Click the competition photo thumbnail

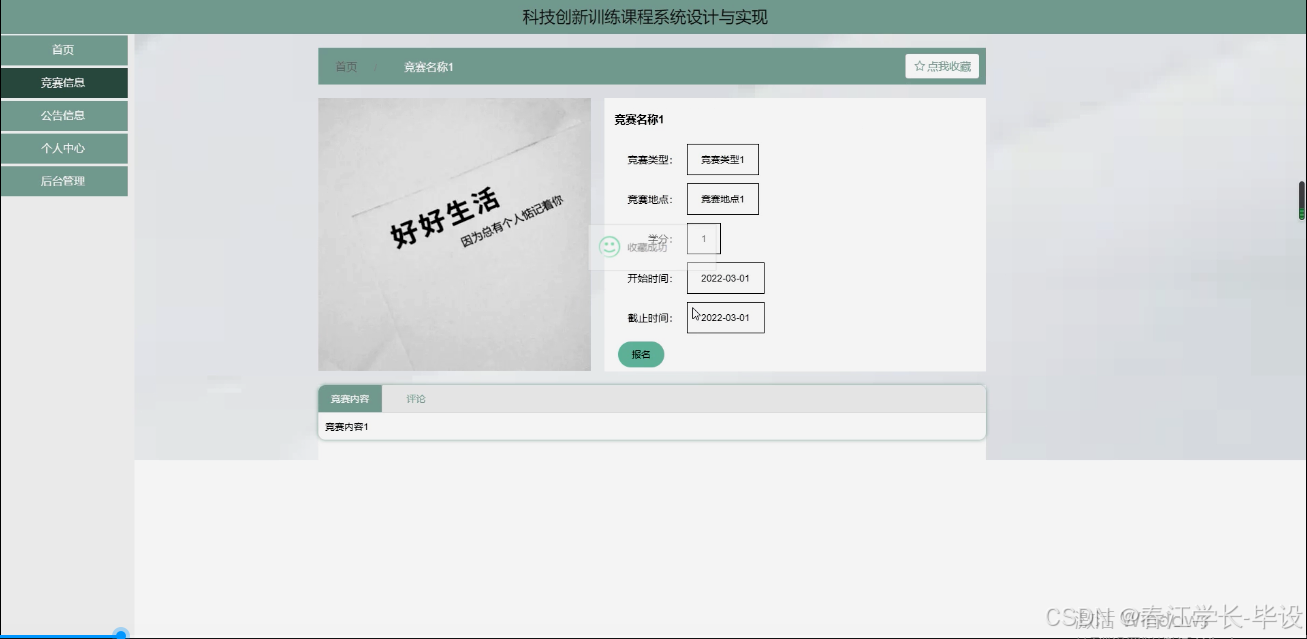coord(455,234)
